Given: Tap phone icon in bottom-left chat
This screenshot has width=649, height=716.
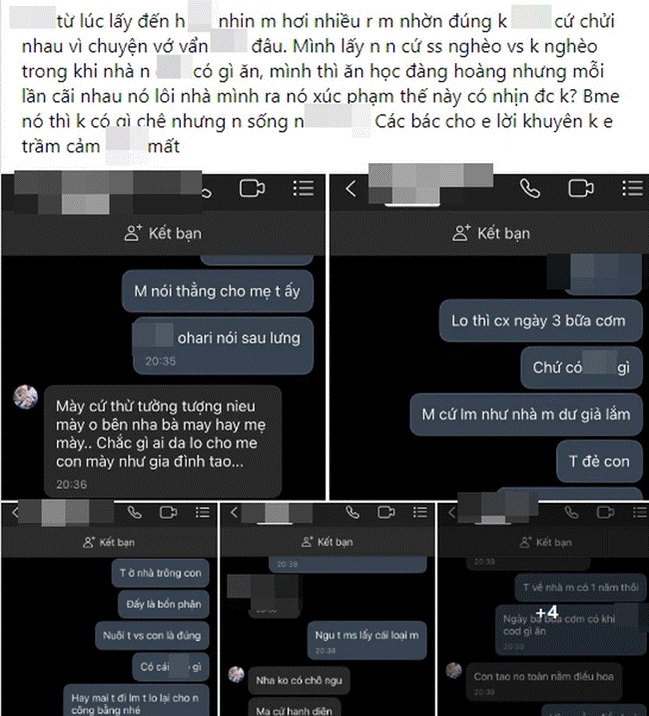Looking at the screenshot, I should [134, 512].
